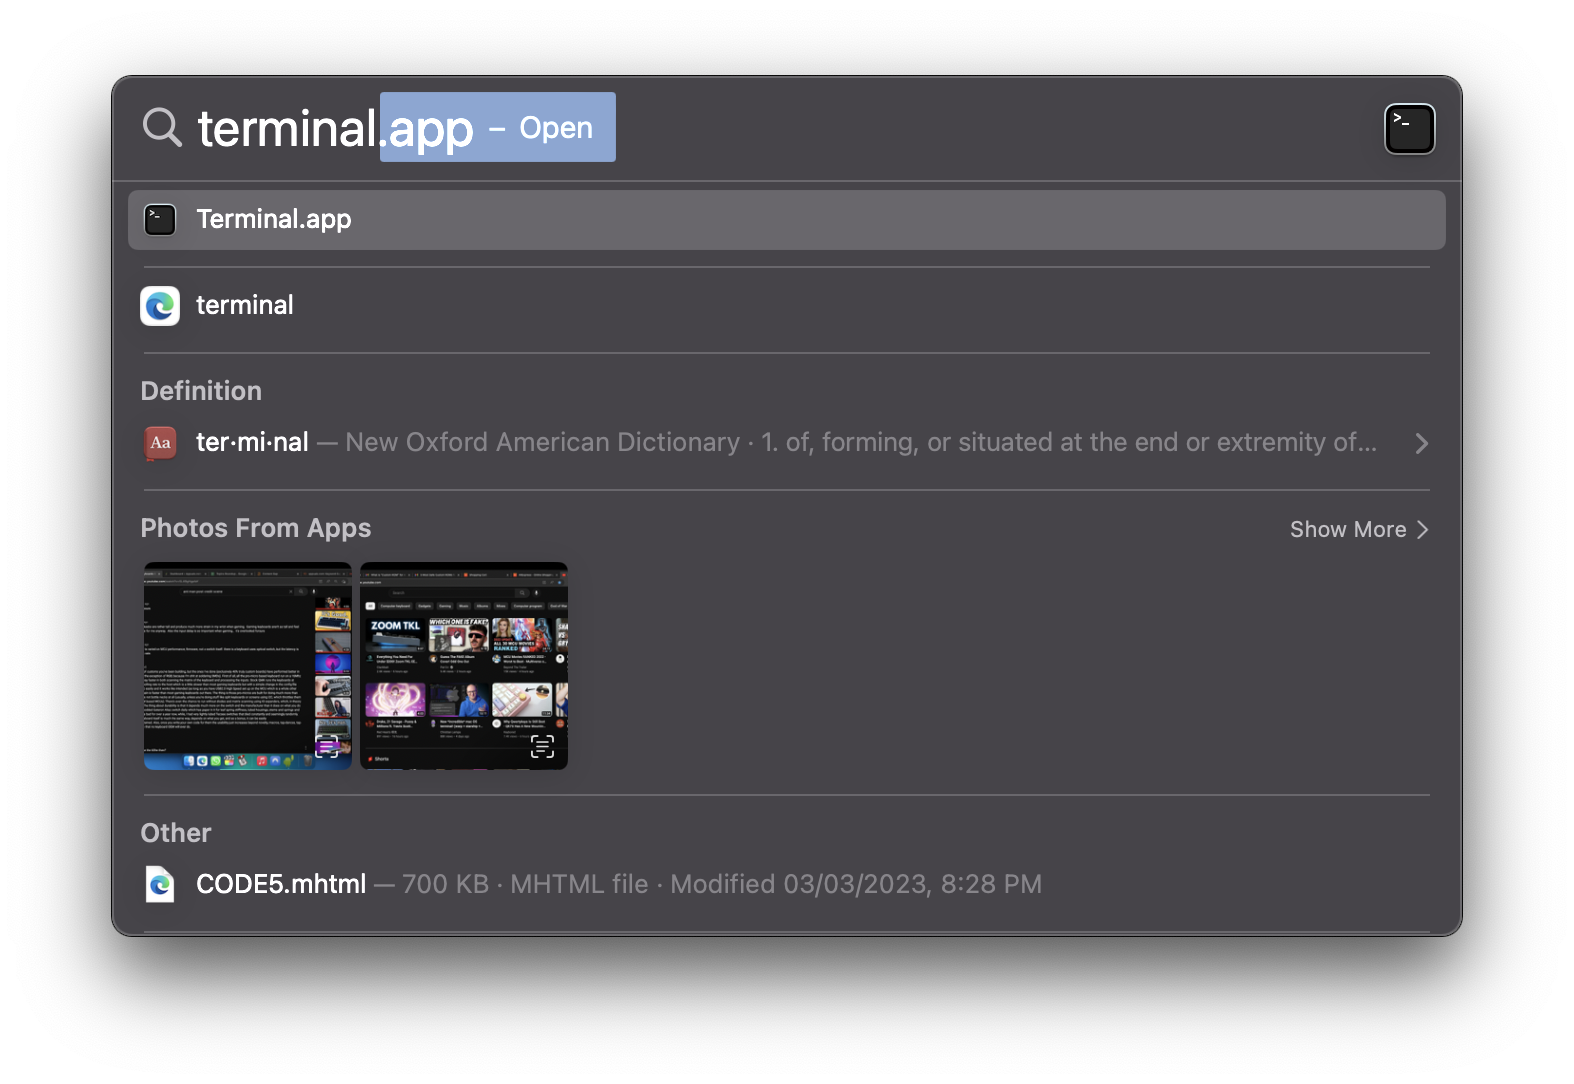
Task: Open the New Oxford American Dictionary definition row
Action: (787, 443)
